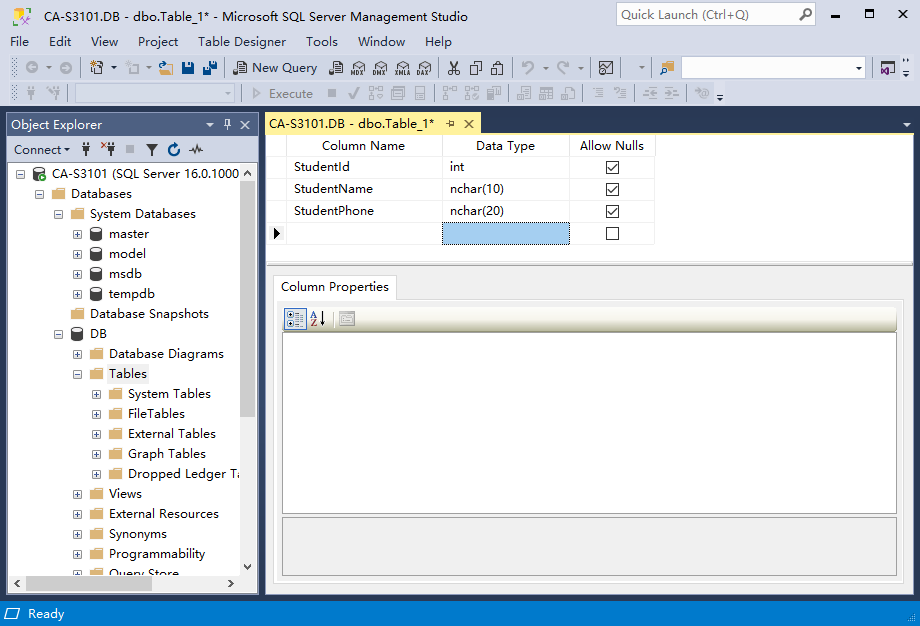Collapse the Tables folder node
Screen dimensions: 920x626
pos(77,374)
